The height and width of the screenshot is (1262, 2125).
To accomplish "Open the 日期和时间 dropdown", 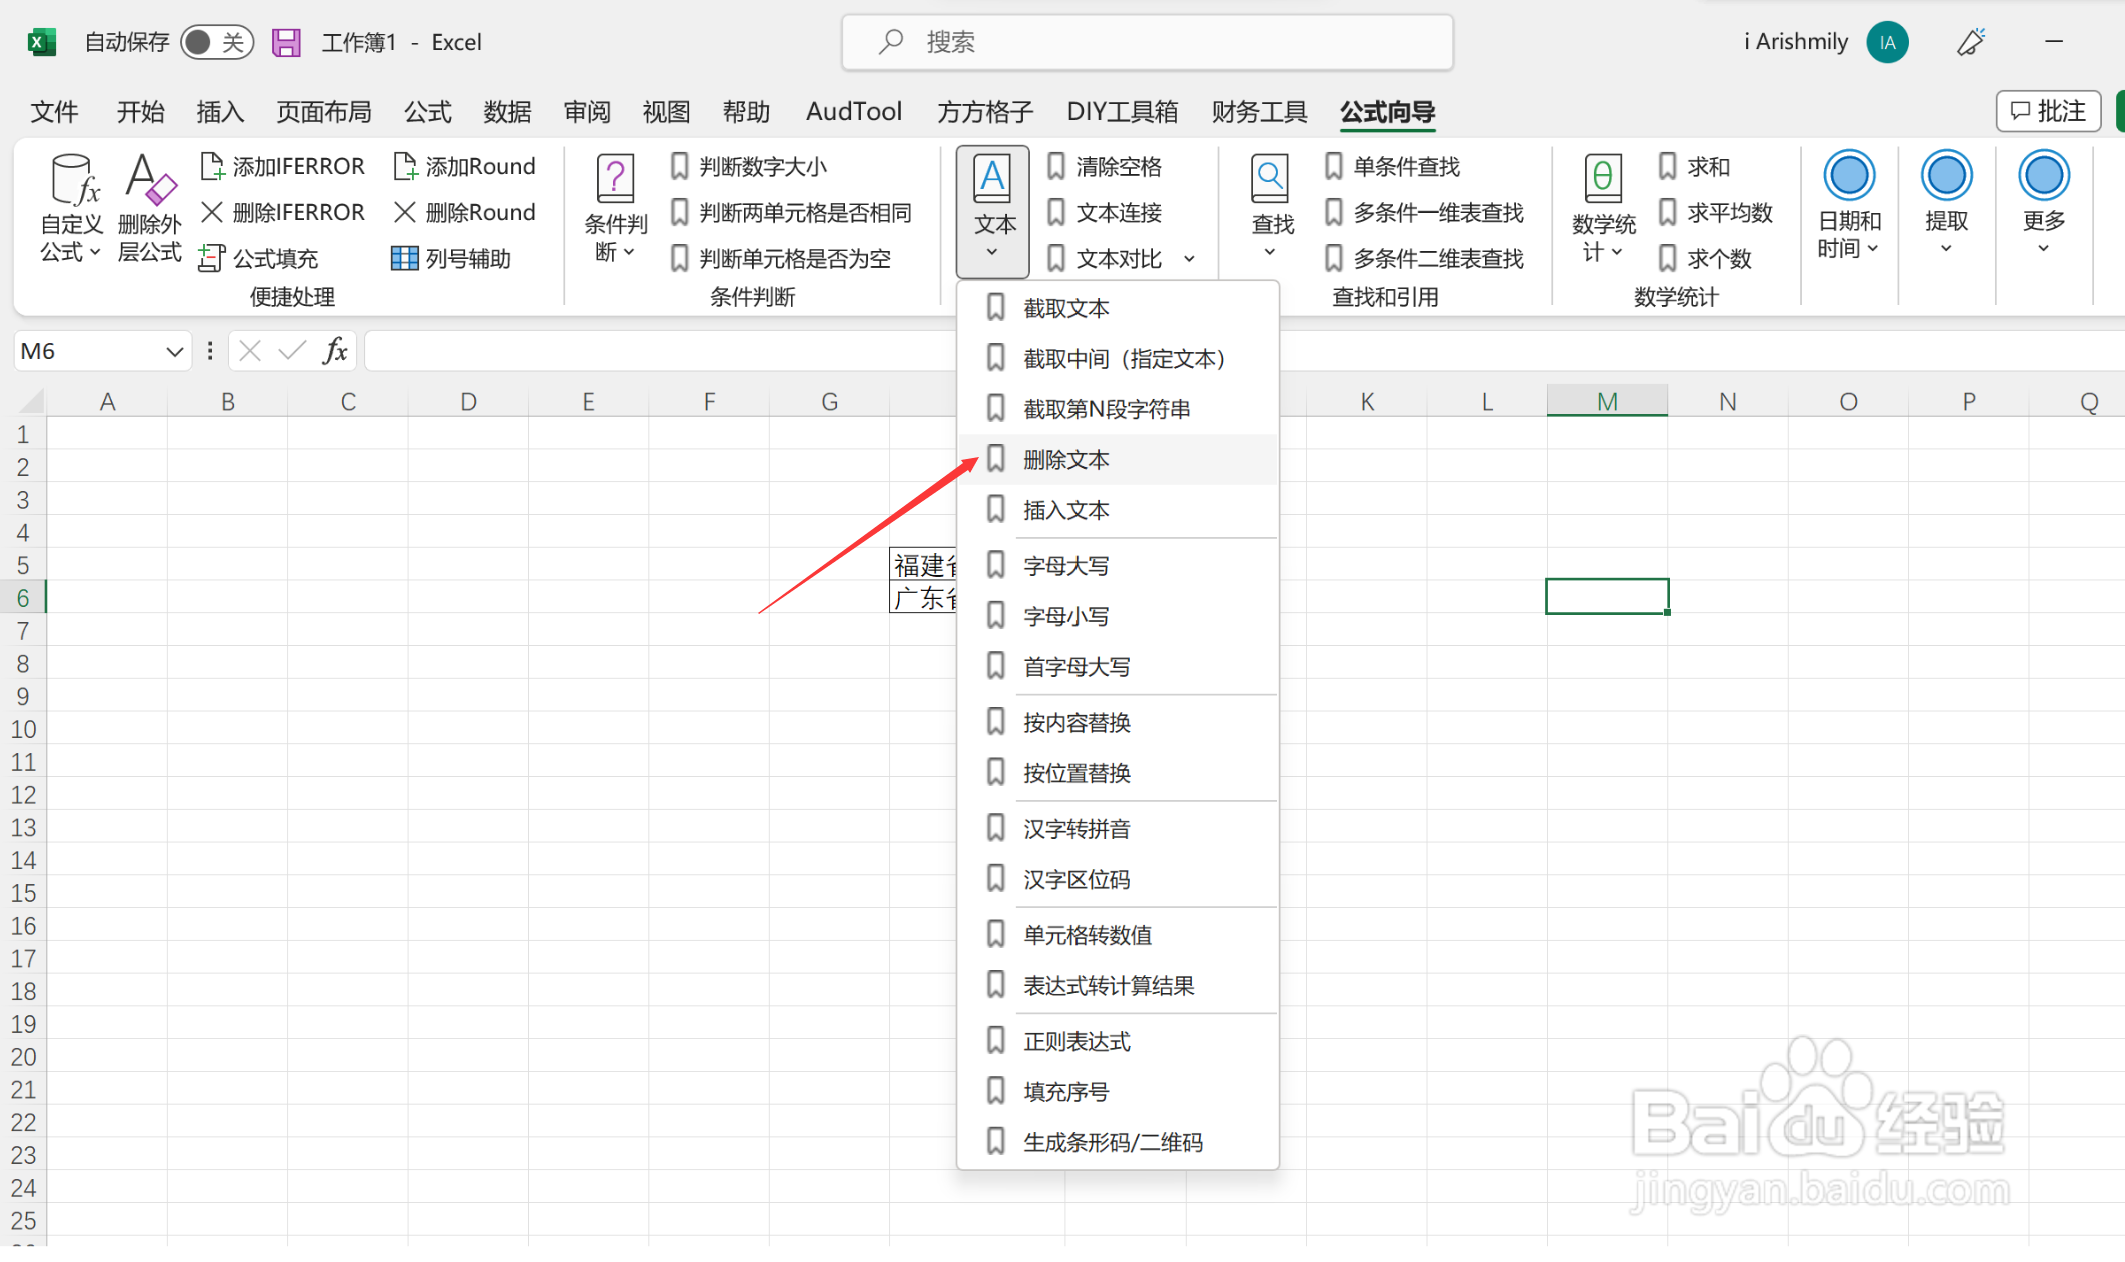I will 1849,206.
